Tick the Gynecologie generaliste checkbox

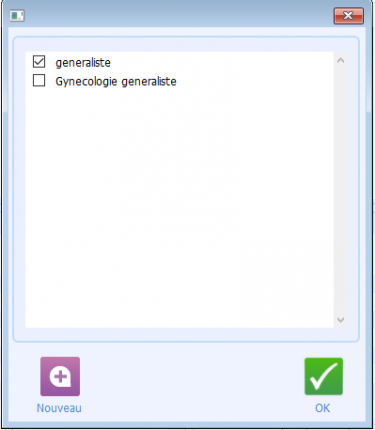coord(39,80)
